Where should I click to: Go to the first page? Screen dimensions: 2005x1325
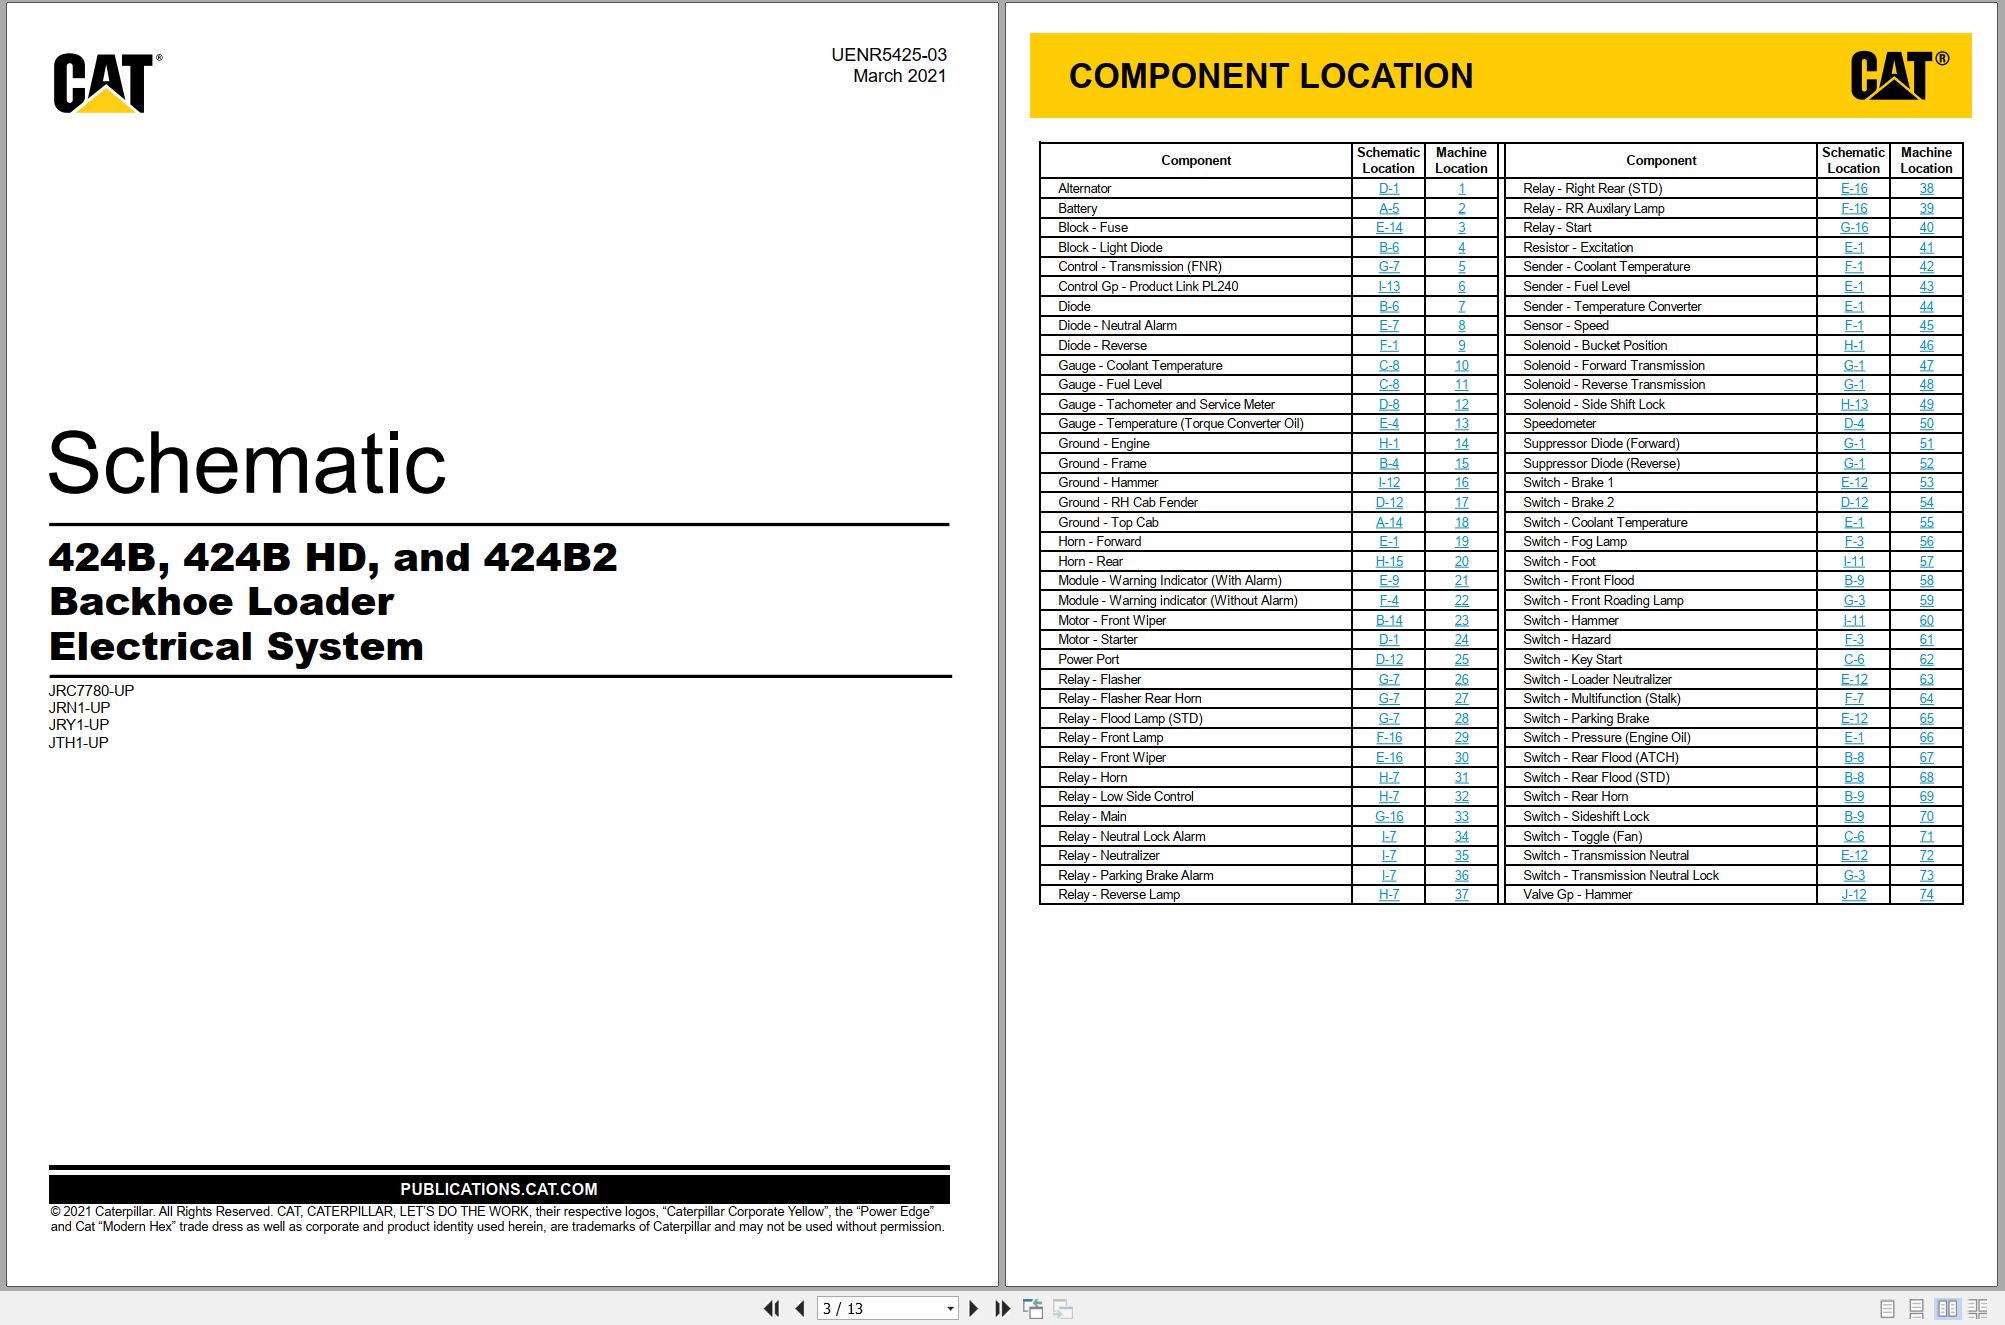point(771,1308)
